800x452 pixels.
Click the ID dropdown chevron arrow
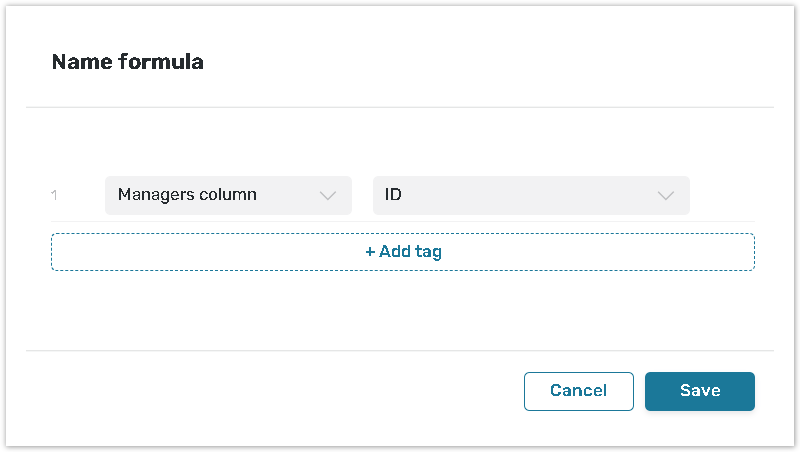pos(666,196)
